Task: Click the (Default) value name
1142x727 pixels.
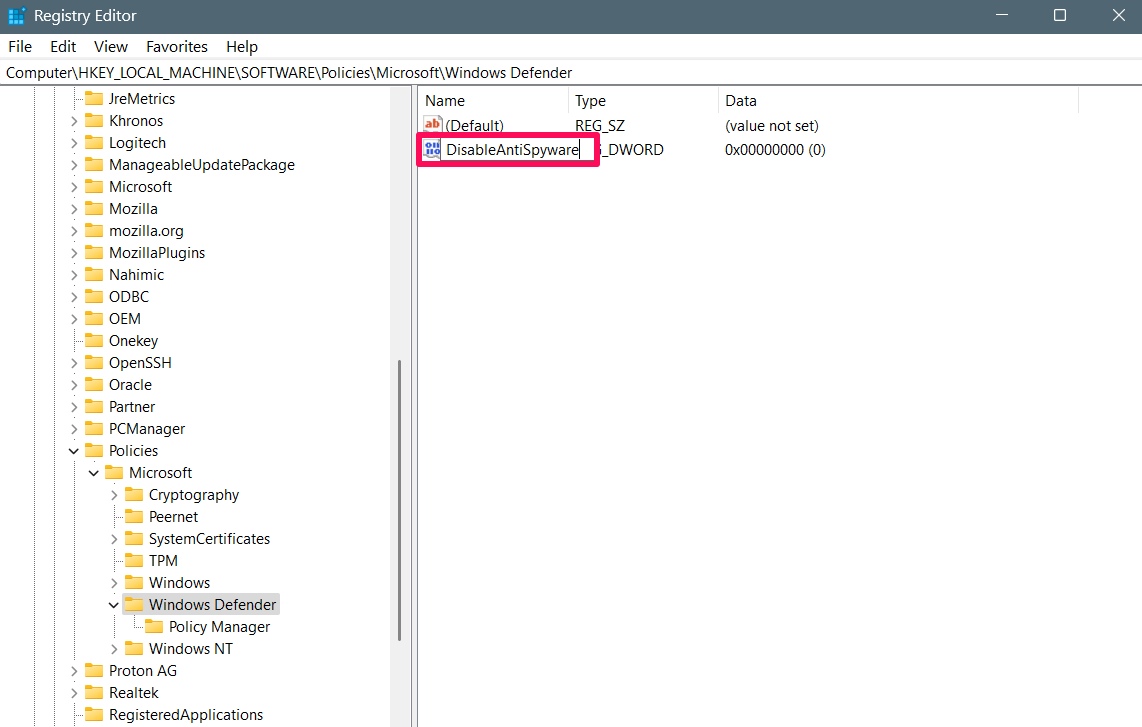Action: [474, 125]
